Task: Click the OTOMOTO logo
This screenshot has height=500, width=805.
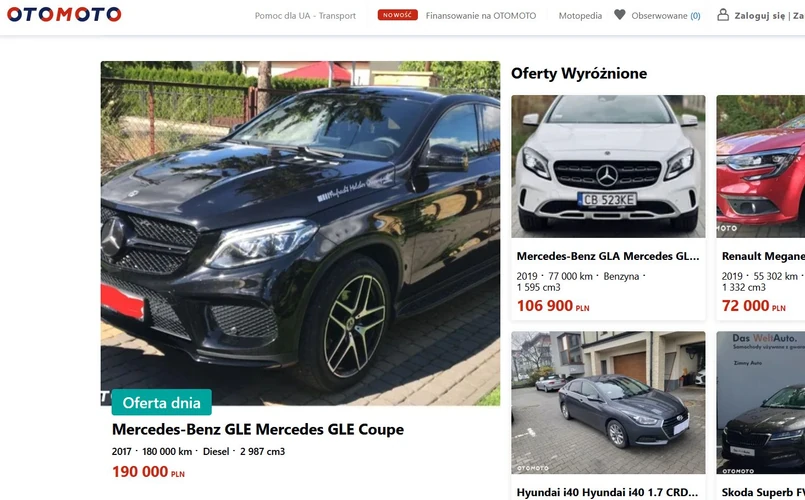Action: pos(64,14)
